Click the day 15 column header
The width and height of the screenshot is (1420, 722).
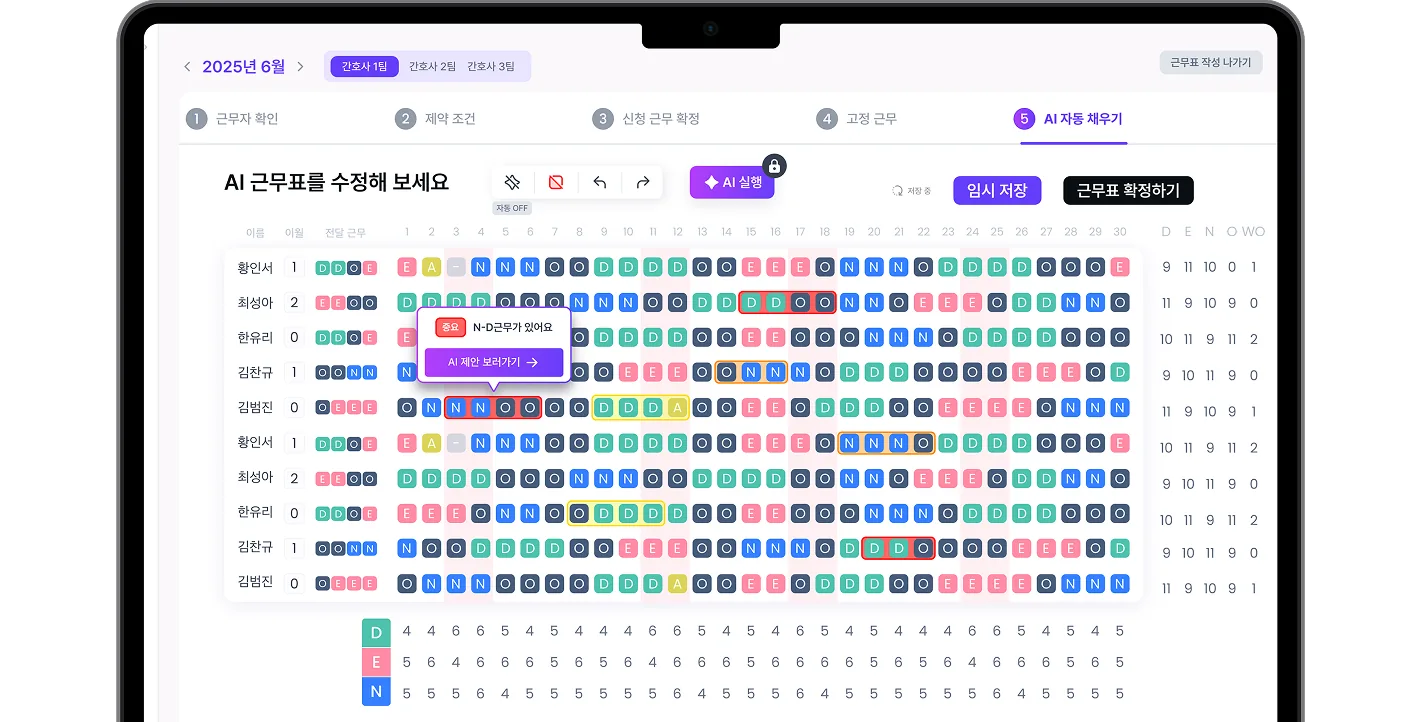pyautogui.click(x=751, y=232)
